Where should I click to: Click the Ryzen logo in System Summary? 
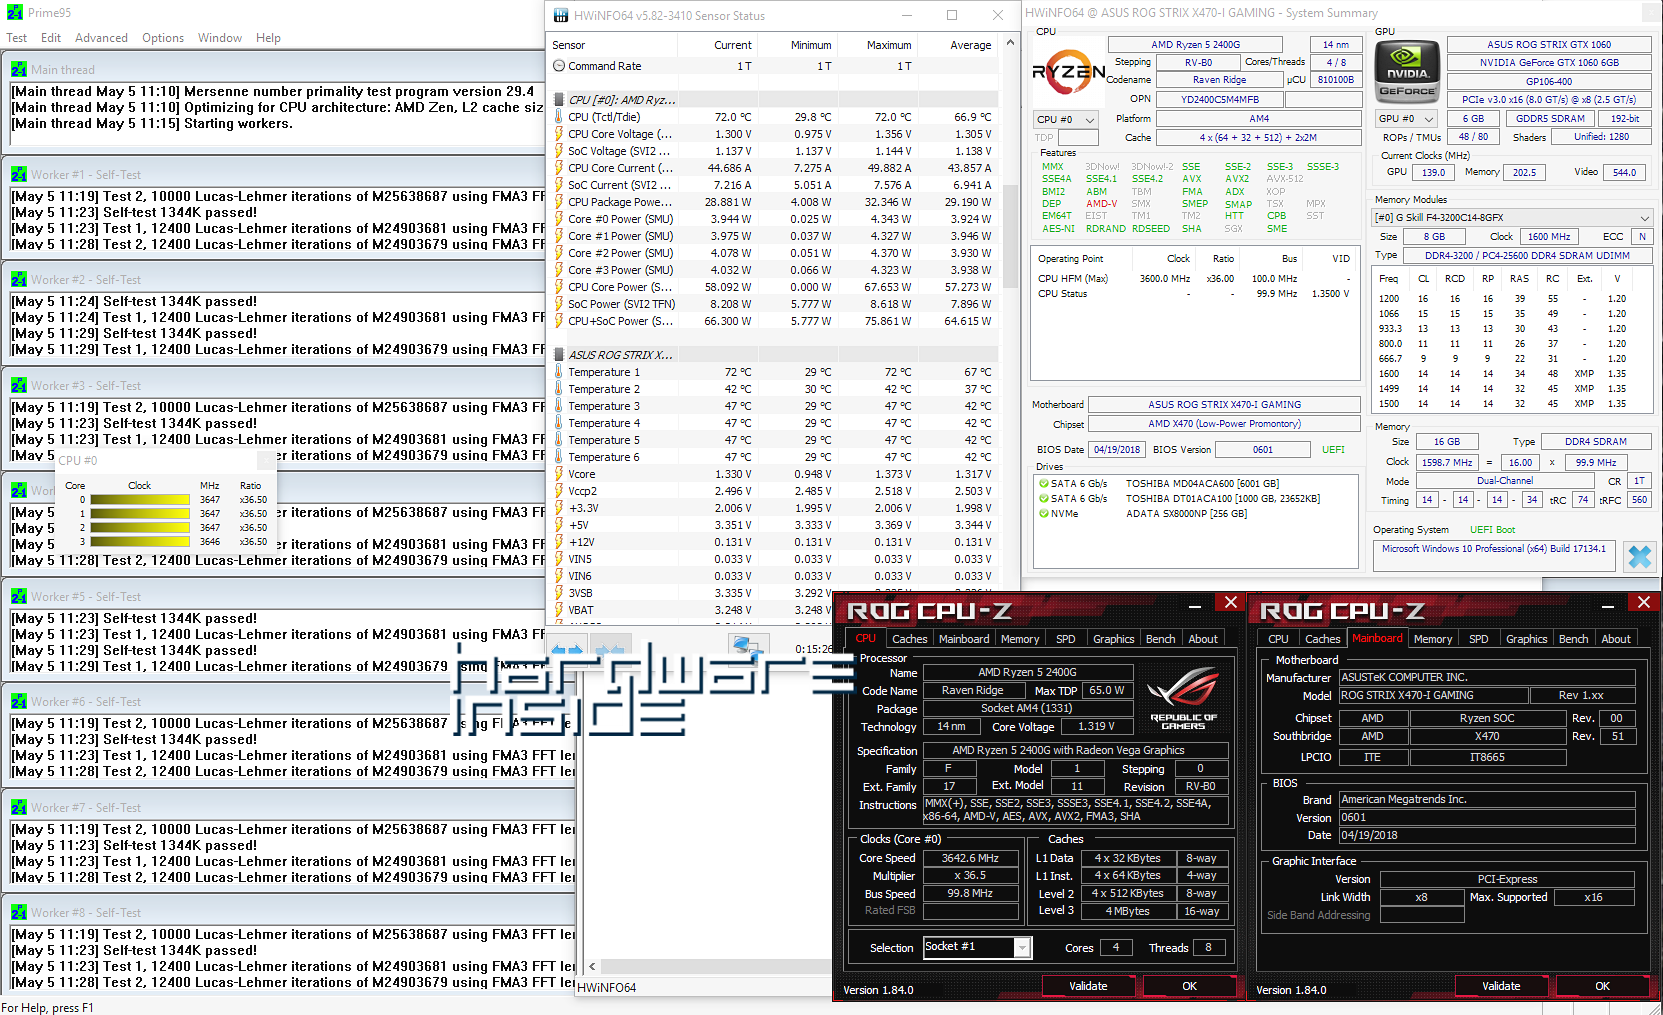[1068, 72]
